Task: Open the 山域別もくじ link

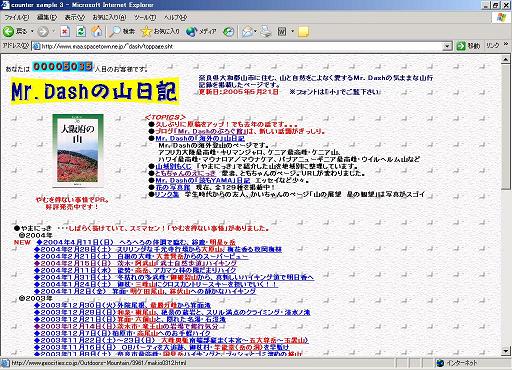Action: [173, 166]
